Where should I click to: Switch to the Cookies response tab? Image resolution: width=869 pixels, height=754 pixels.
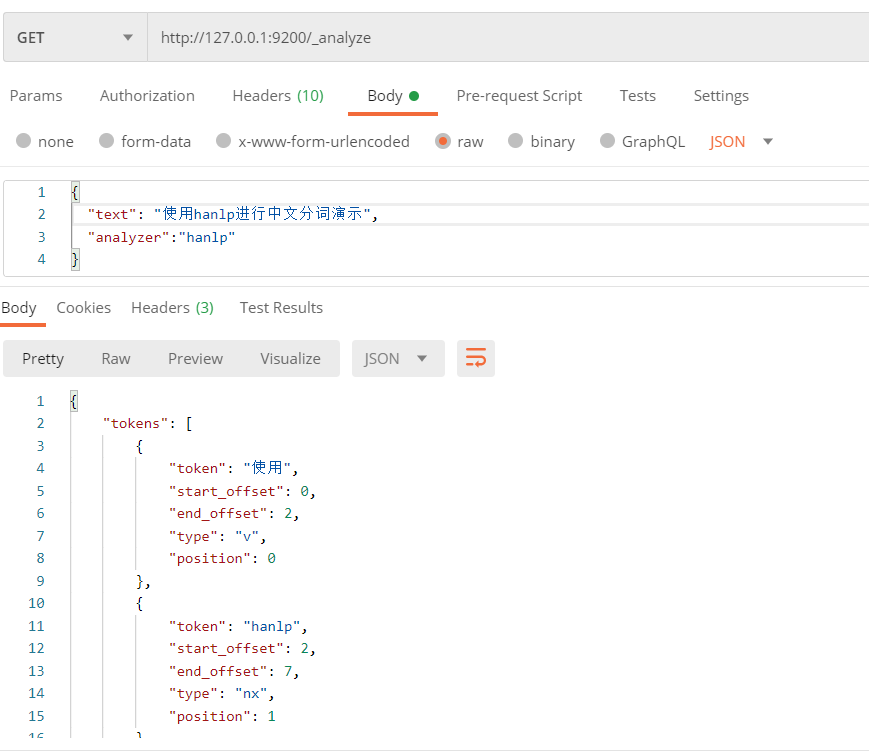[x=83, y=307]
